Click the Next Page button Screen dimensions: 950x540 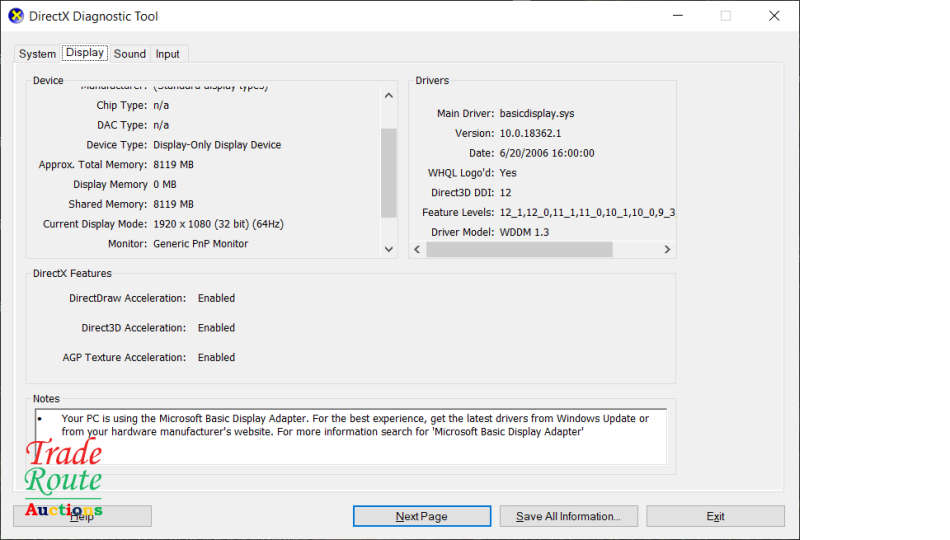pos(421,516)
